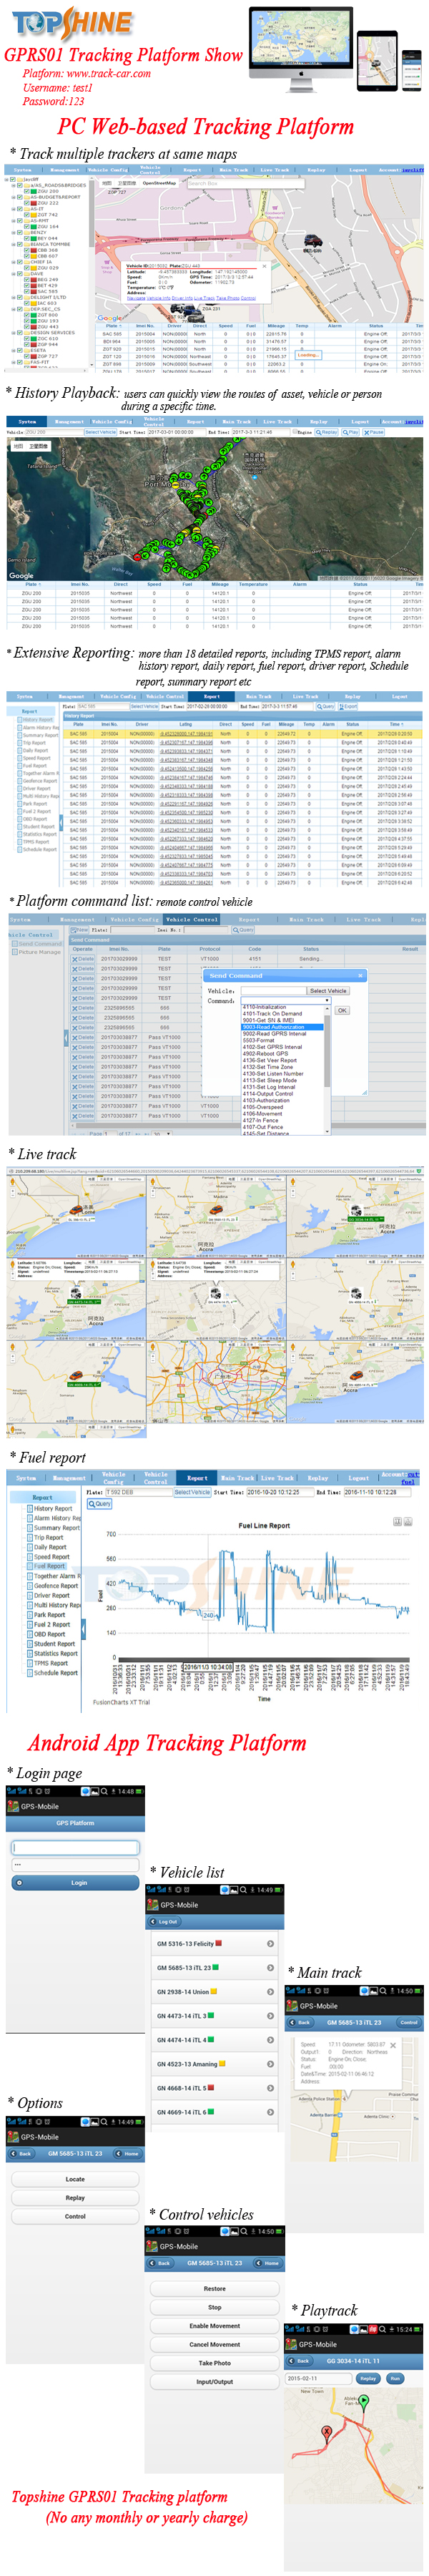Click first Delete icon in Send Command table

coord(83,958)
